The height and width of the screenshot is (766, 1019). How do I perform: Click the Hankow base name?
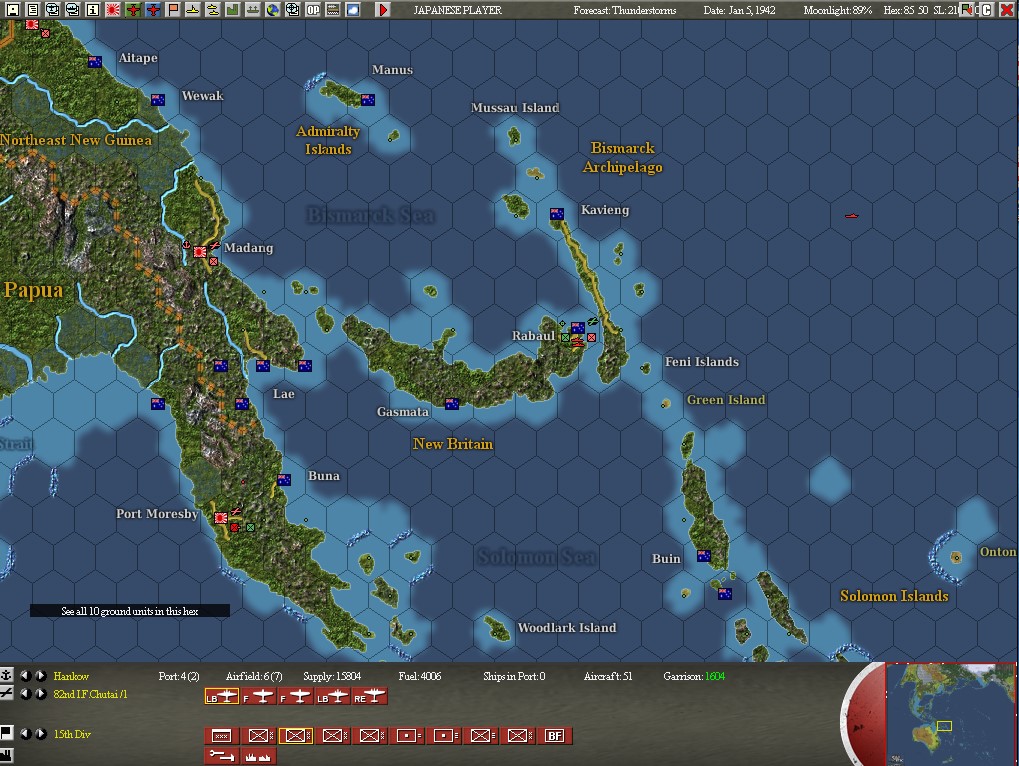pos(71,676)
